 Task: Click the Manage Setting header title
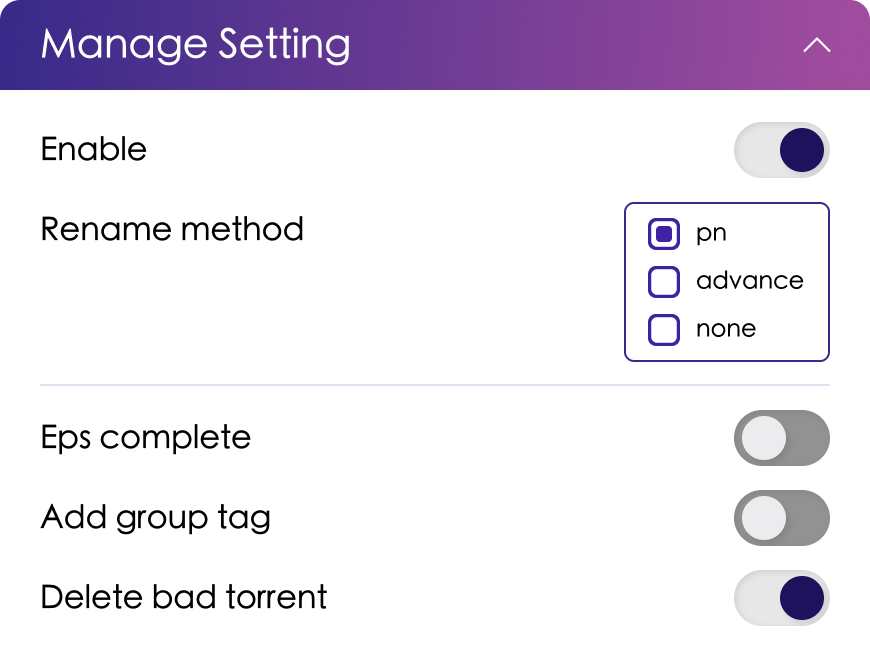196,46
